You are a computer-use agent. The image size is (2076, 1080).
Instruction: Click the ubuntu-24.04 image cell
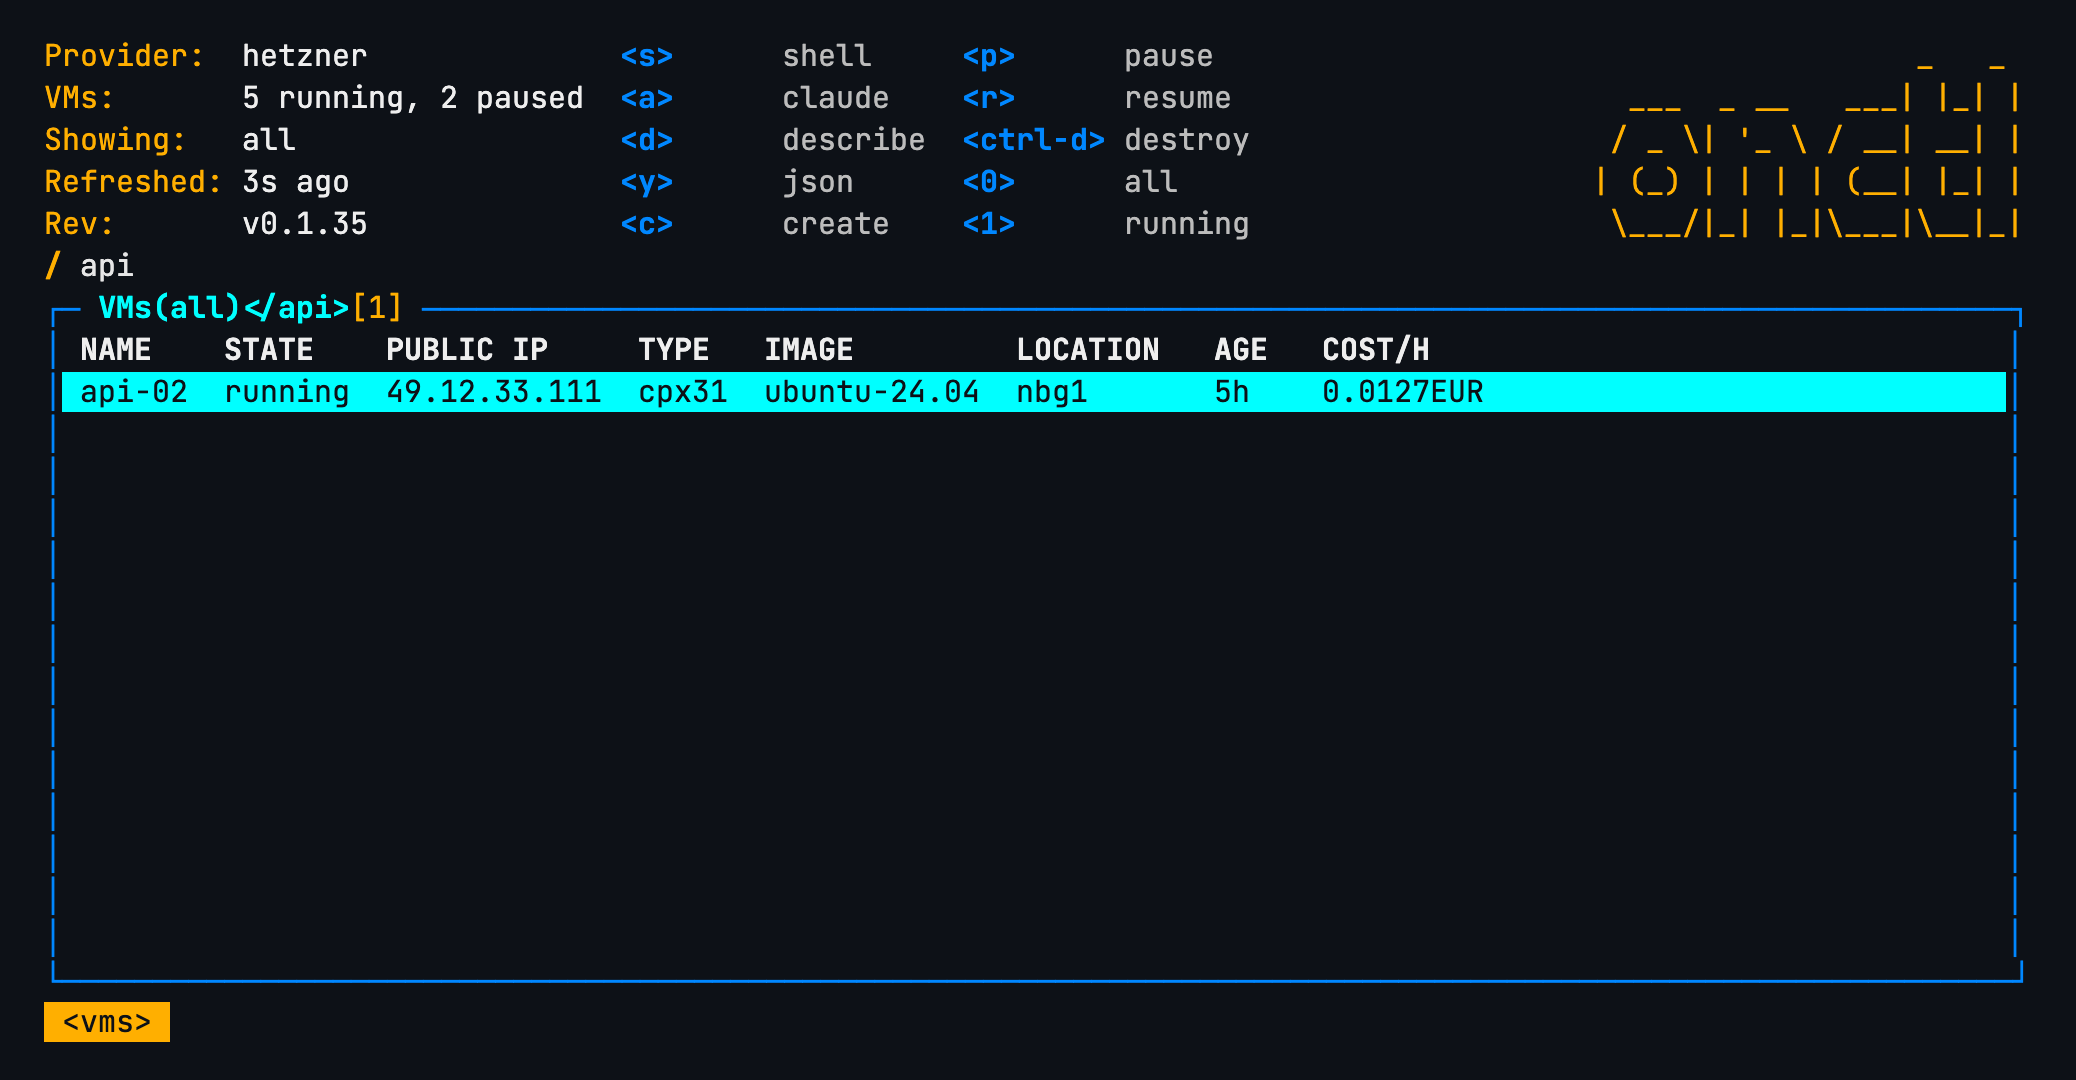pos(872,392)
